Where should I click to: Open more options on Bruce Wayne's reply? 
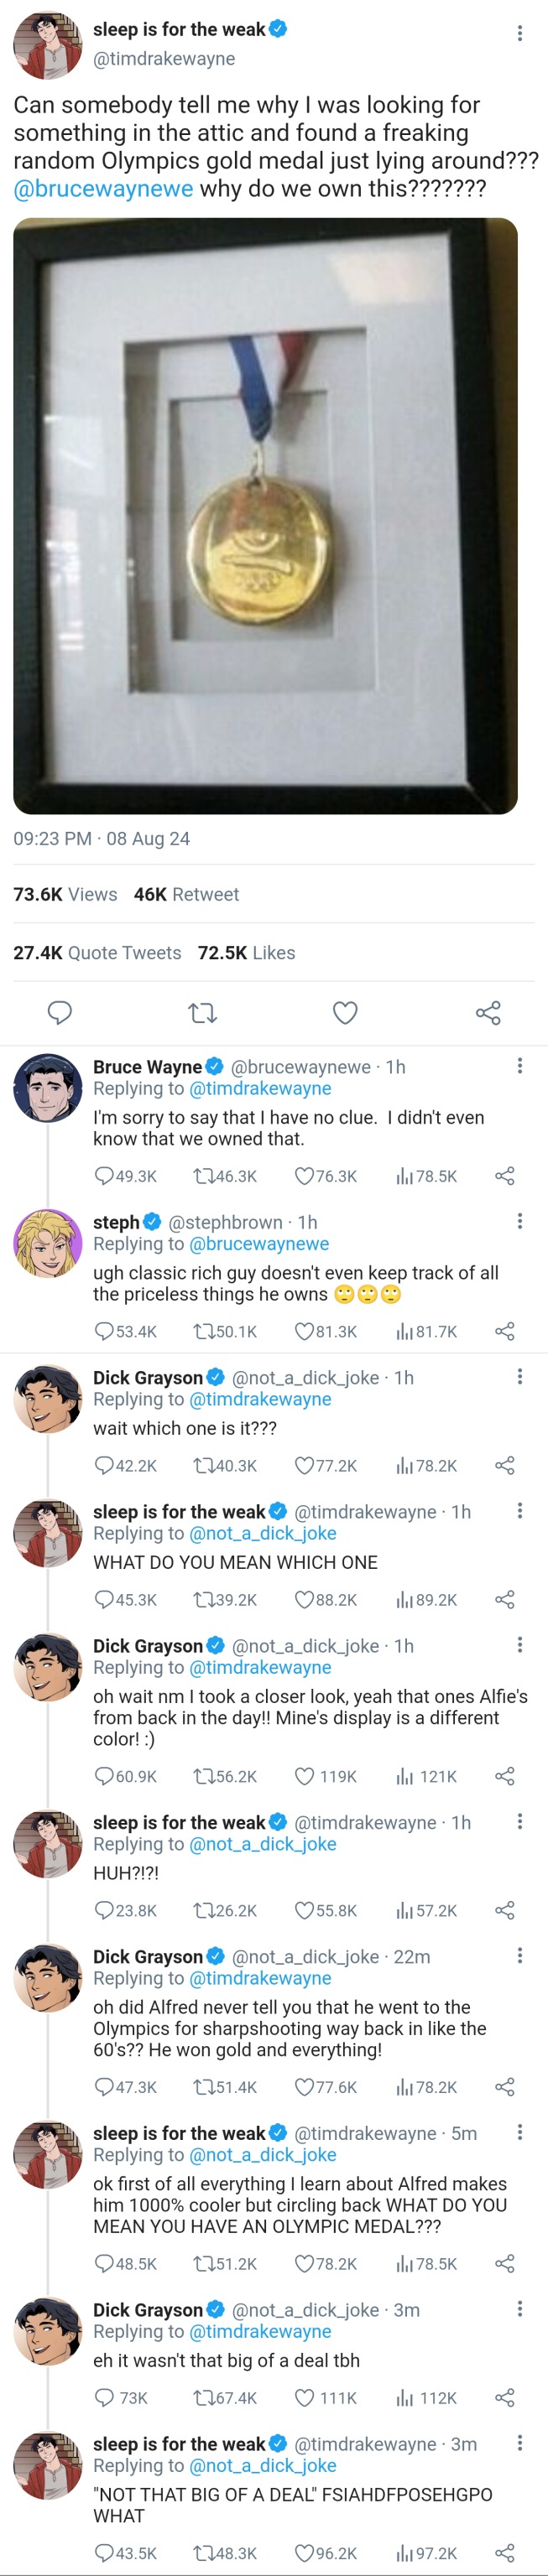tap(519, 1066)
